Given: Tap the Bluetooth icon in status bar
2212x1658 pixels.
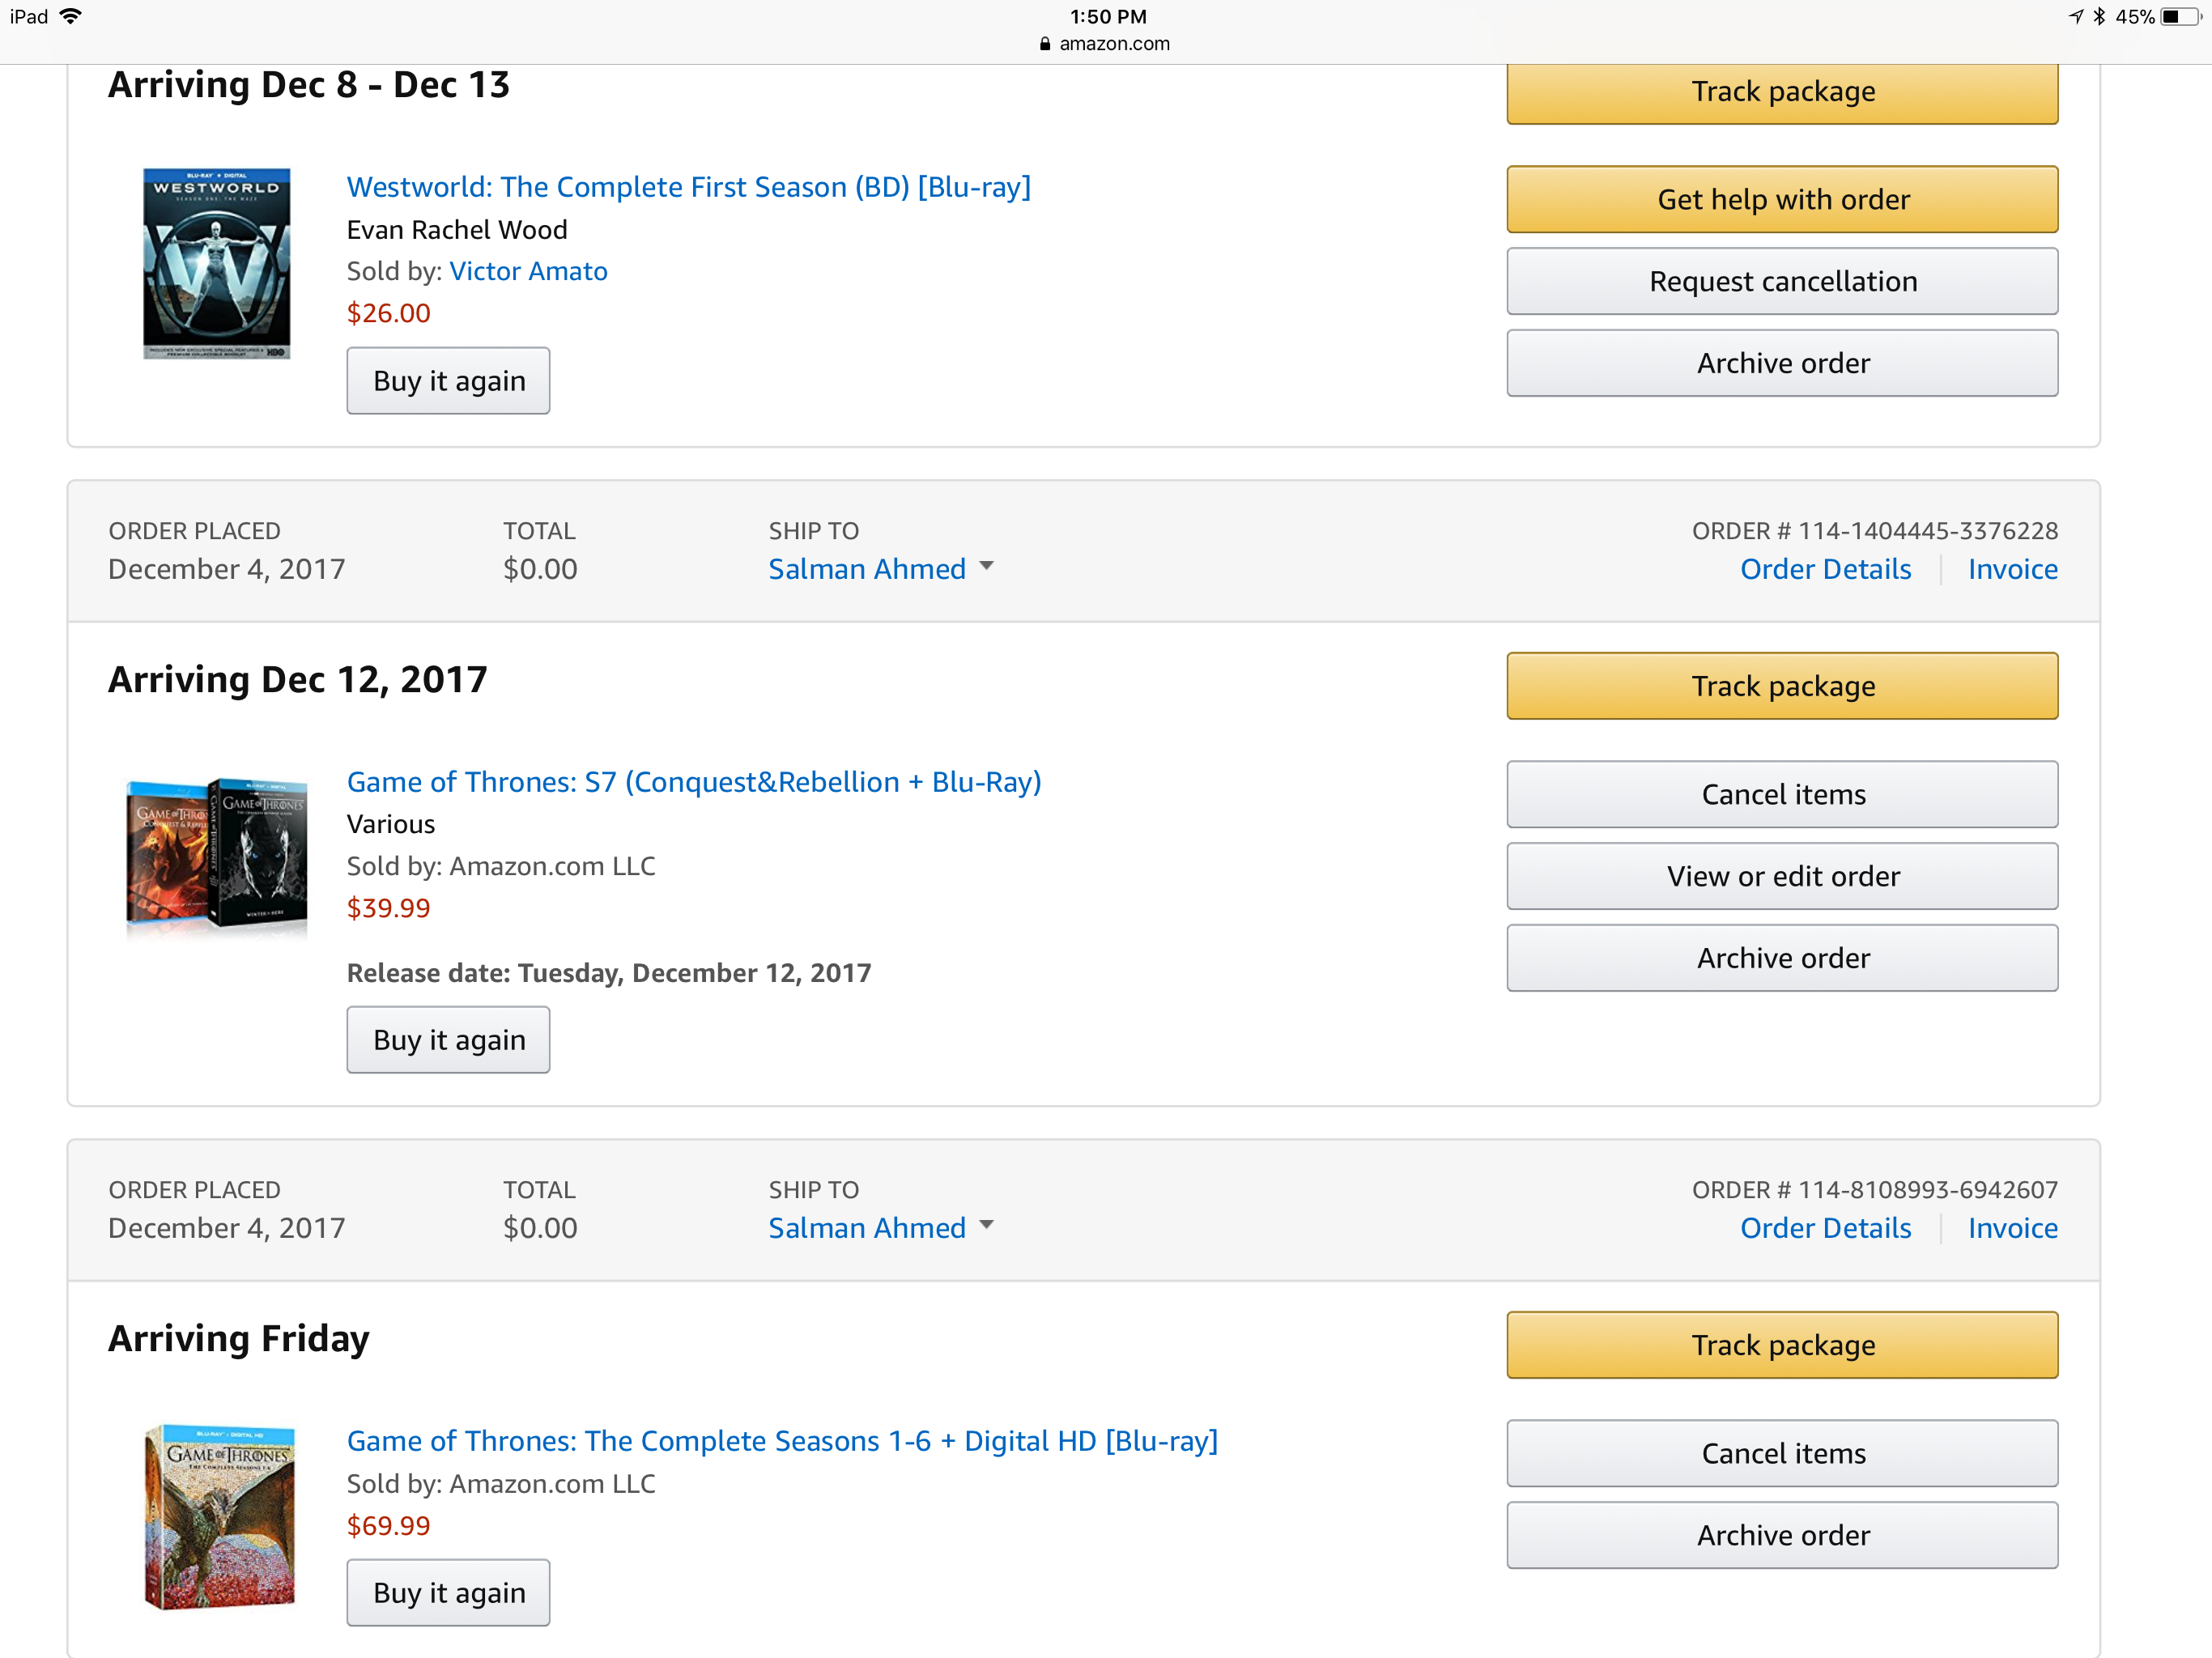Looking at the screenshot, I should [x=2098, y=16].
